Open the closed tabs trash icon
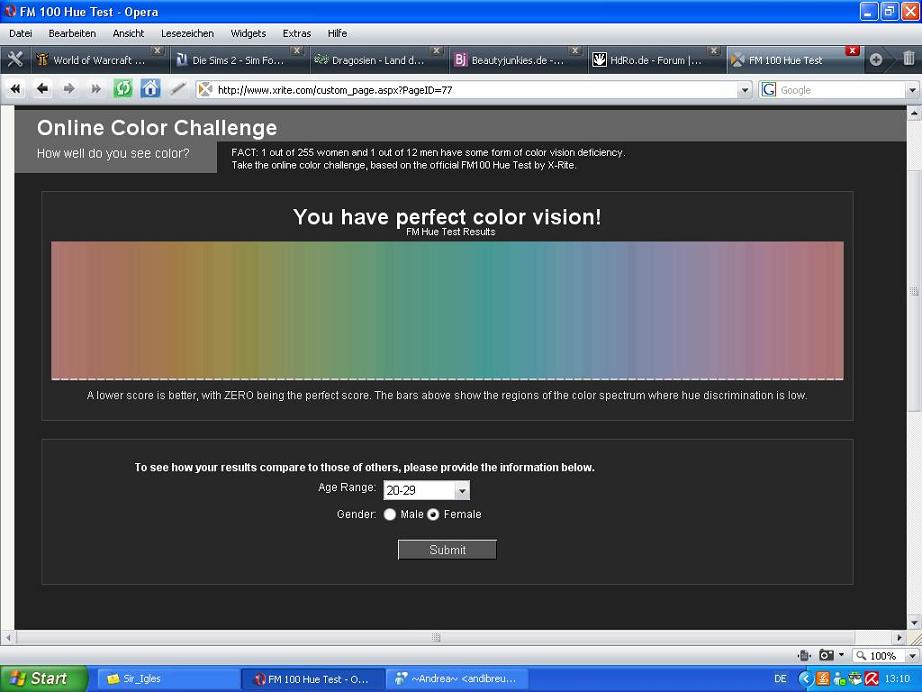Screen dimensions: 922x692 click(908, 59)
